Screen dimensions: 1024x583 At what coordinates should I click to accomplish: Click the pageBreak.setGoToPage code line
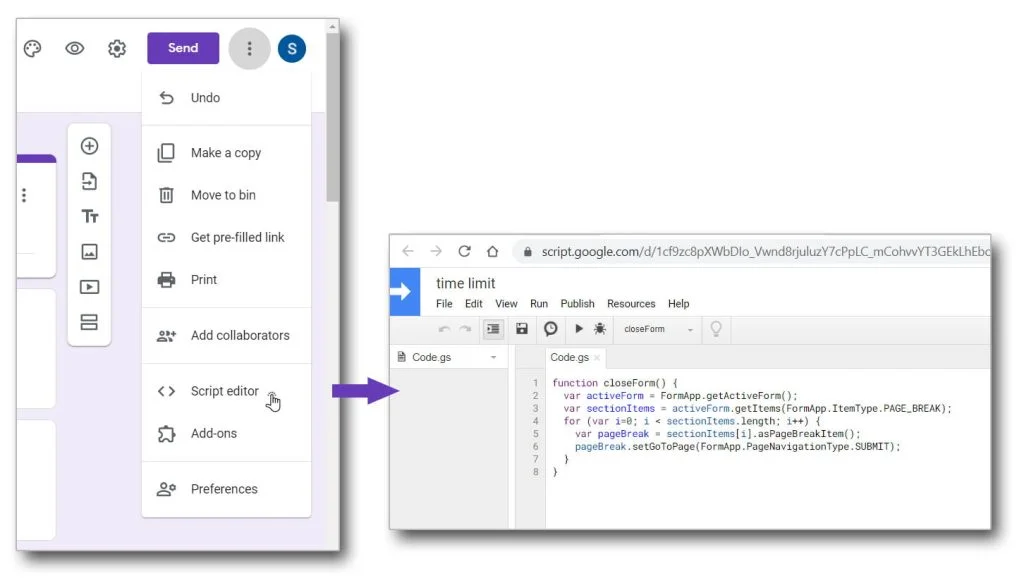pos(737,447)
